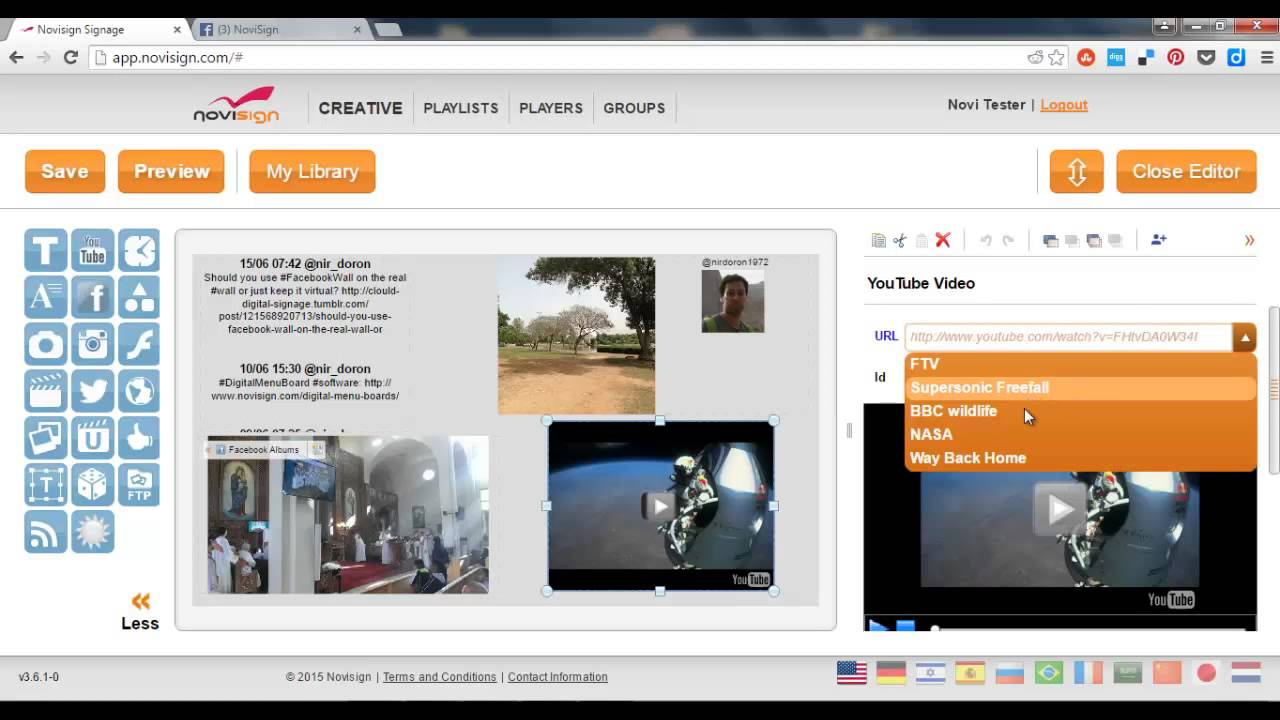This screenshot has height=720, width=1280.
Task: Select Supersonic Freefall preset
Action: (x=1080, y=388)
